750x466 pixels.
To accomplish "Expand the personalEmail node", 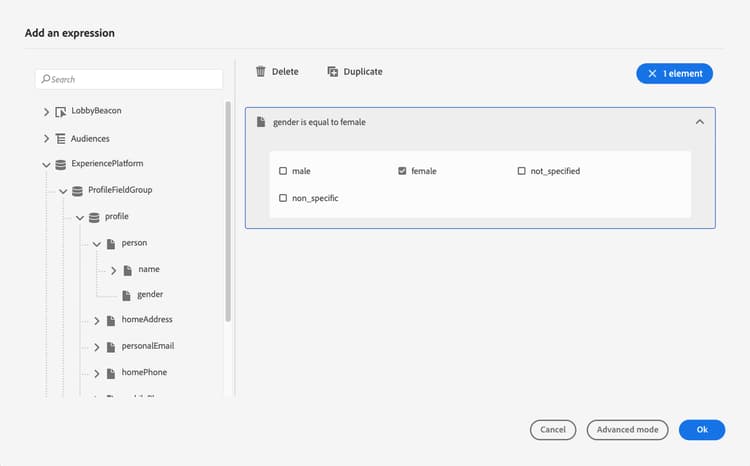I will [97, 347].
